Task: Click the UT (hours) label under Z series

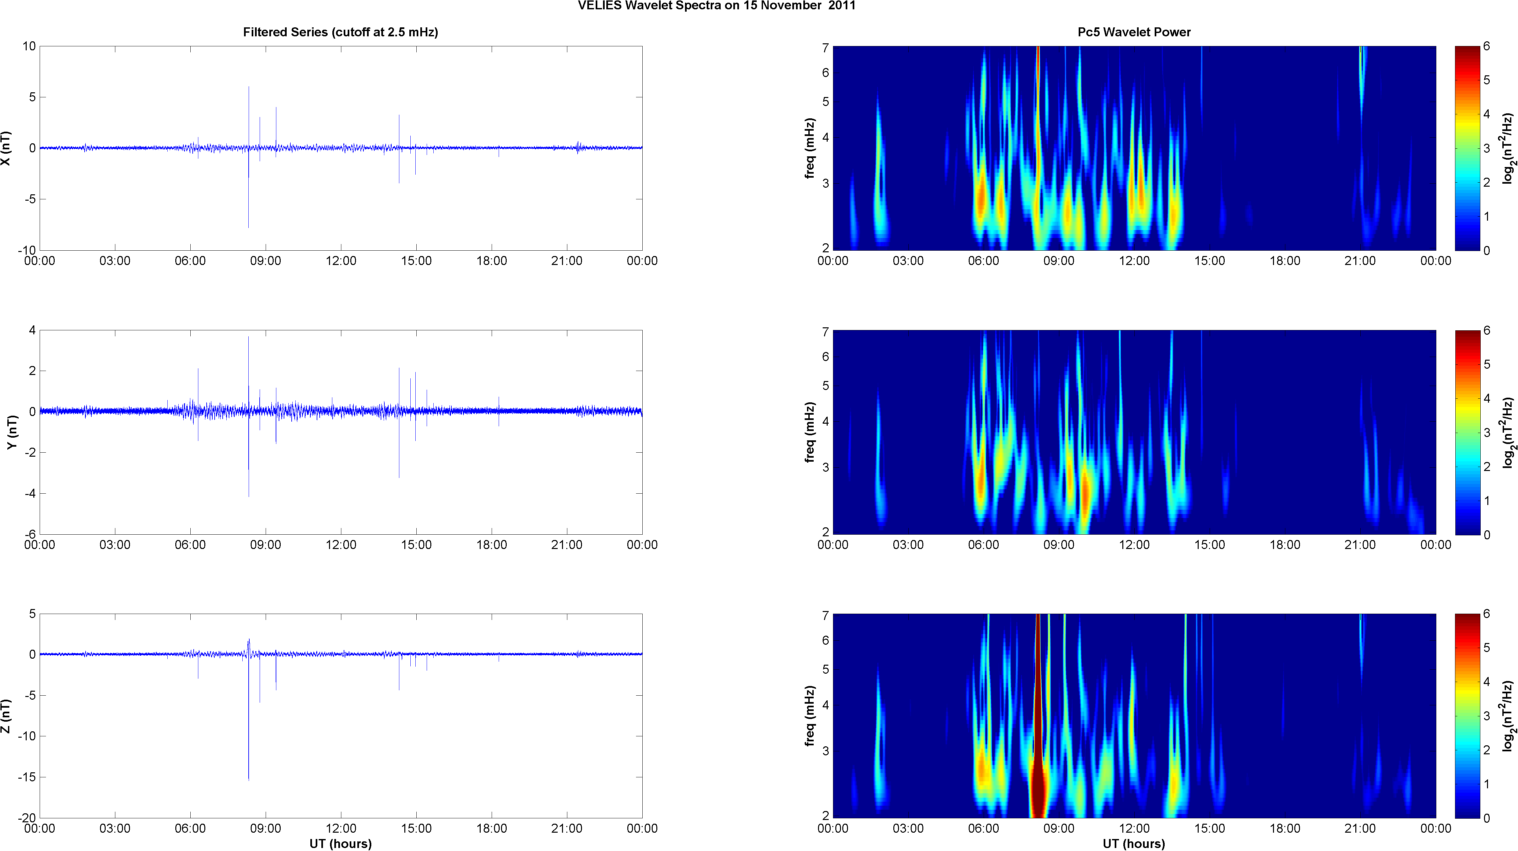Action: click(340, 844)
